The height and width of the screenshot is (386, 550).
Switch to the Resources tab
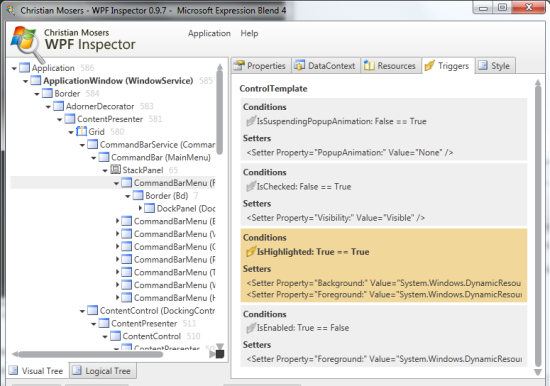[391, 66]
